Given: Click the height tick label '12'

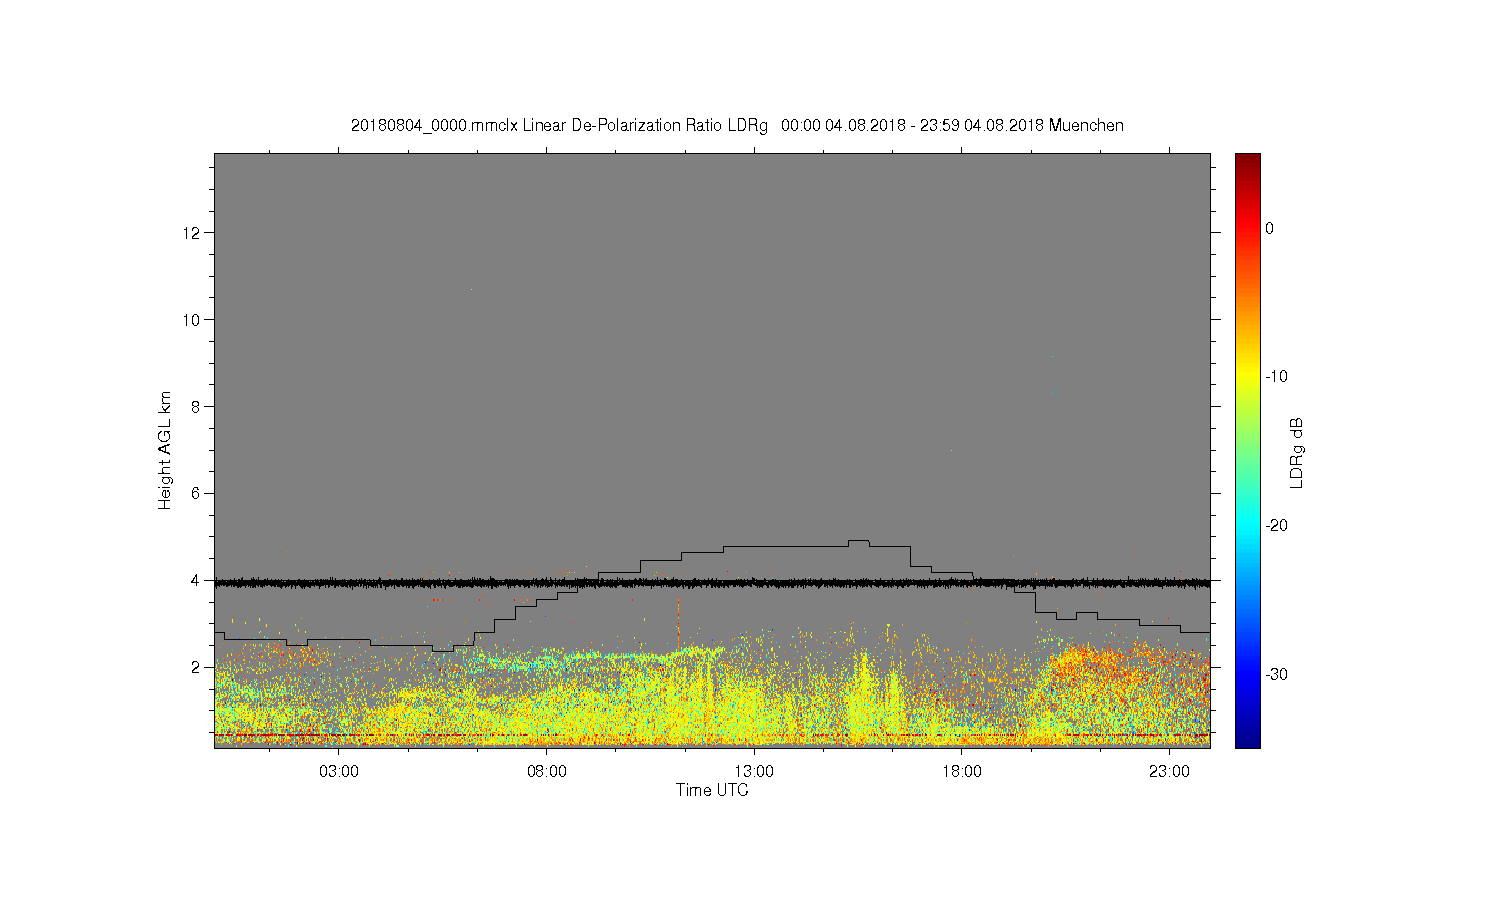Looking at the screenshot, I should tap(193, 233).
